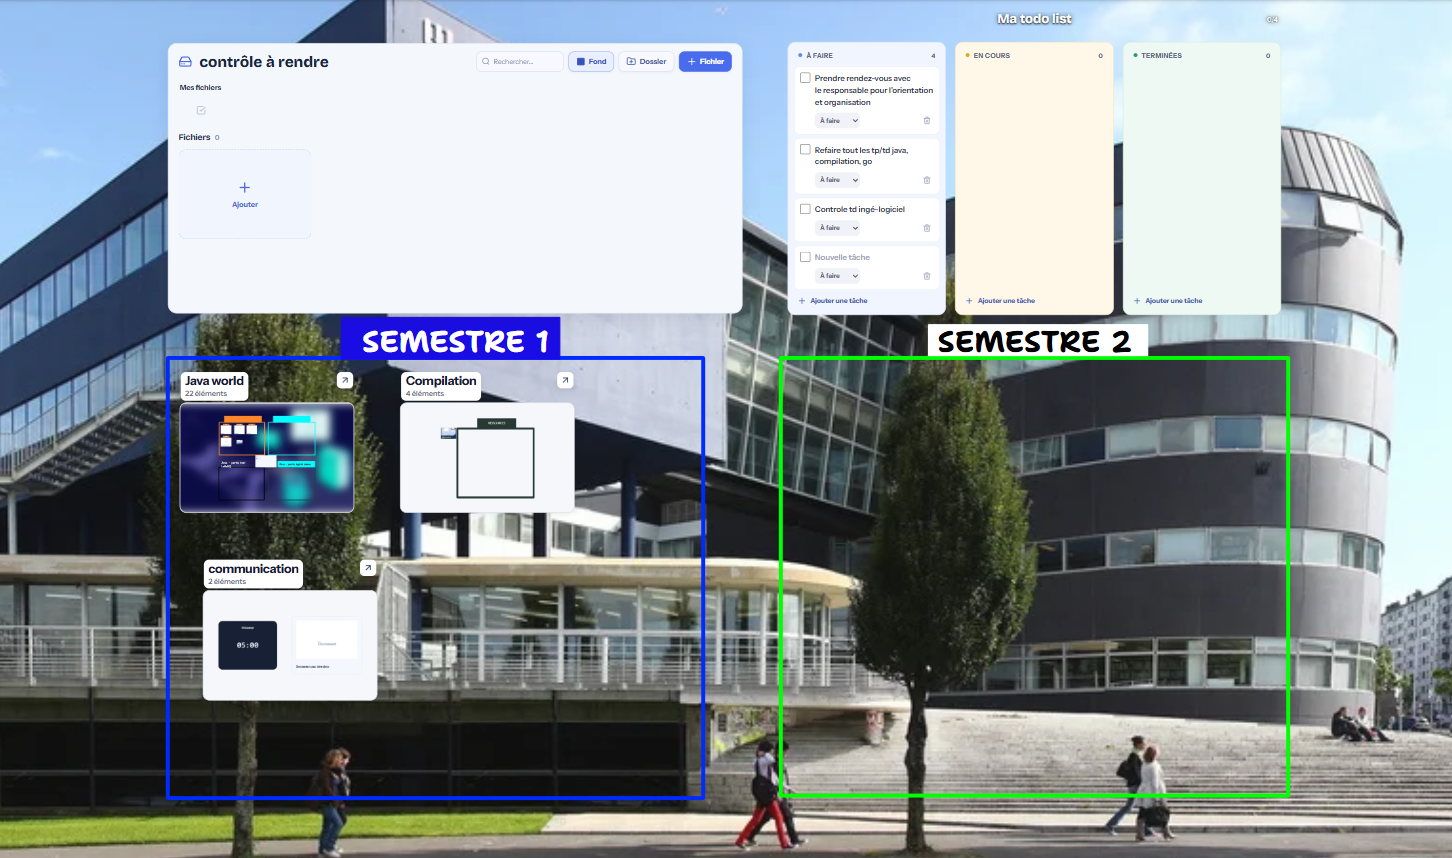Screen dimensions: 1452x858
Task: Change status dropdown of 'Nouvelle tâche'
Action: point(838,276)
